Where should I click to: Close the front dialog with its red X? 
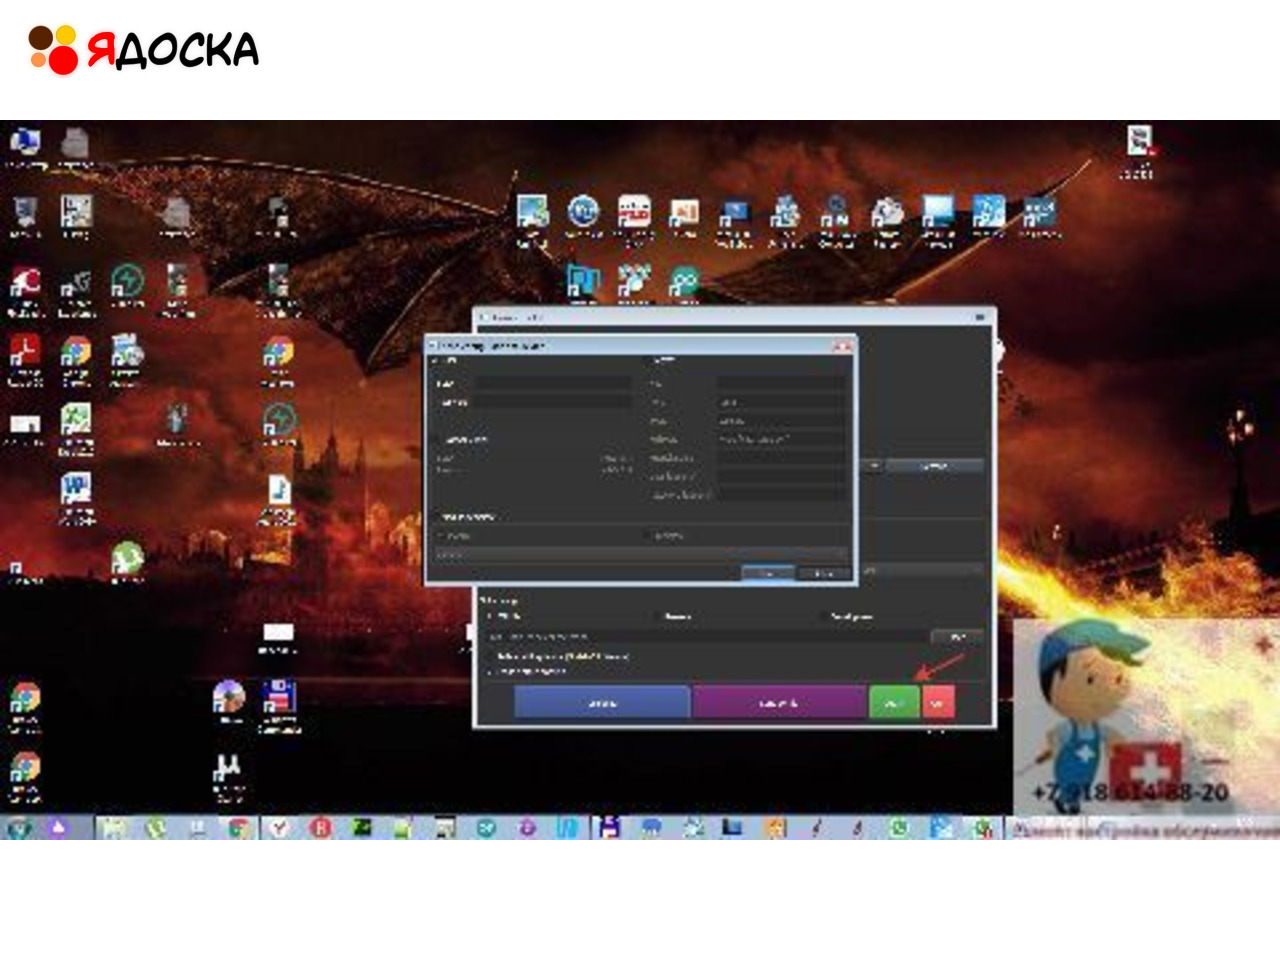pos(842,346)
